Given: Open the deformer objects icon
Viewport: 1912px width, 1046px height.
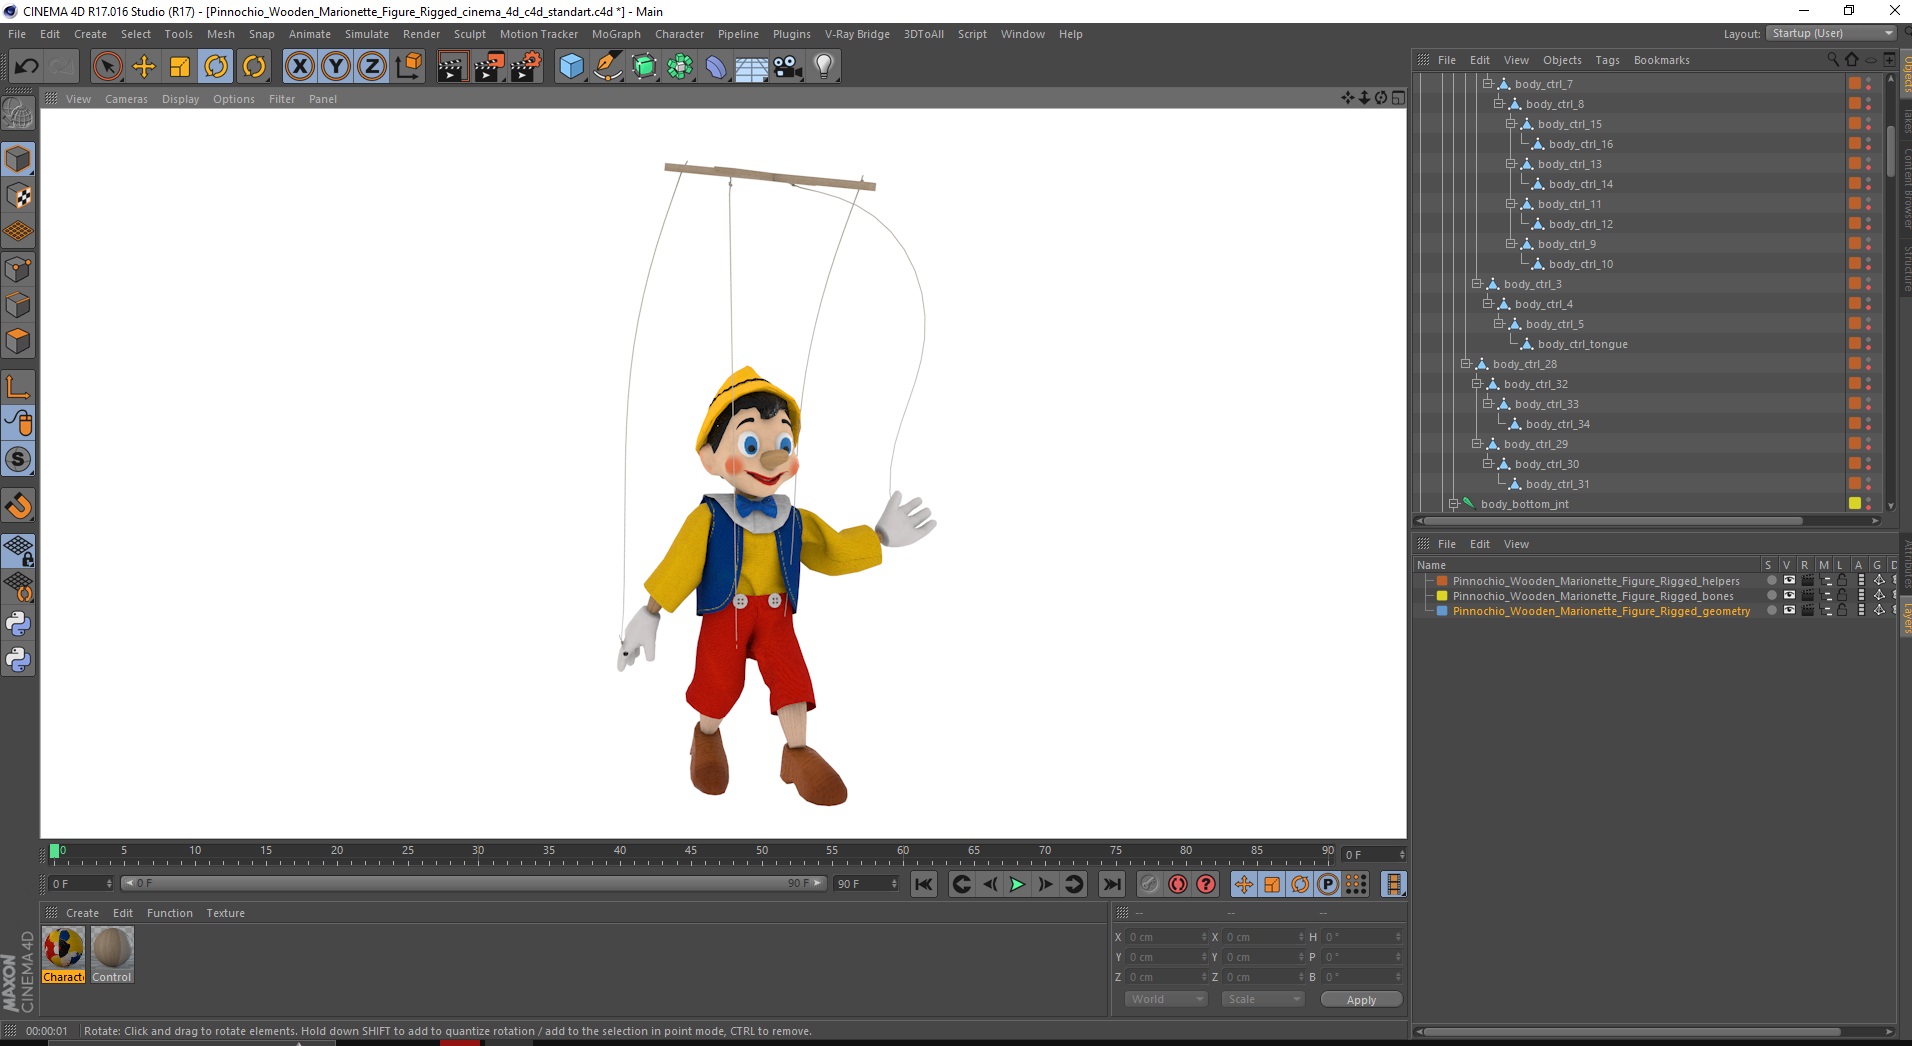Looking at the screenshot, I should pyautogui.click(x=717, y=67).
